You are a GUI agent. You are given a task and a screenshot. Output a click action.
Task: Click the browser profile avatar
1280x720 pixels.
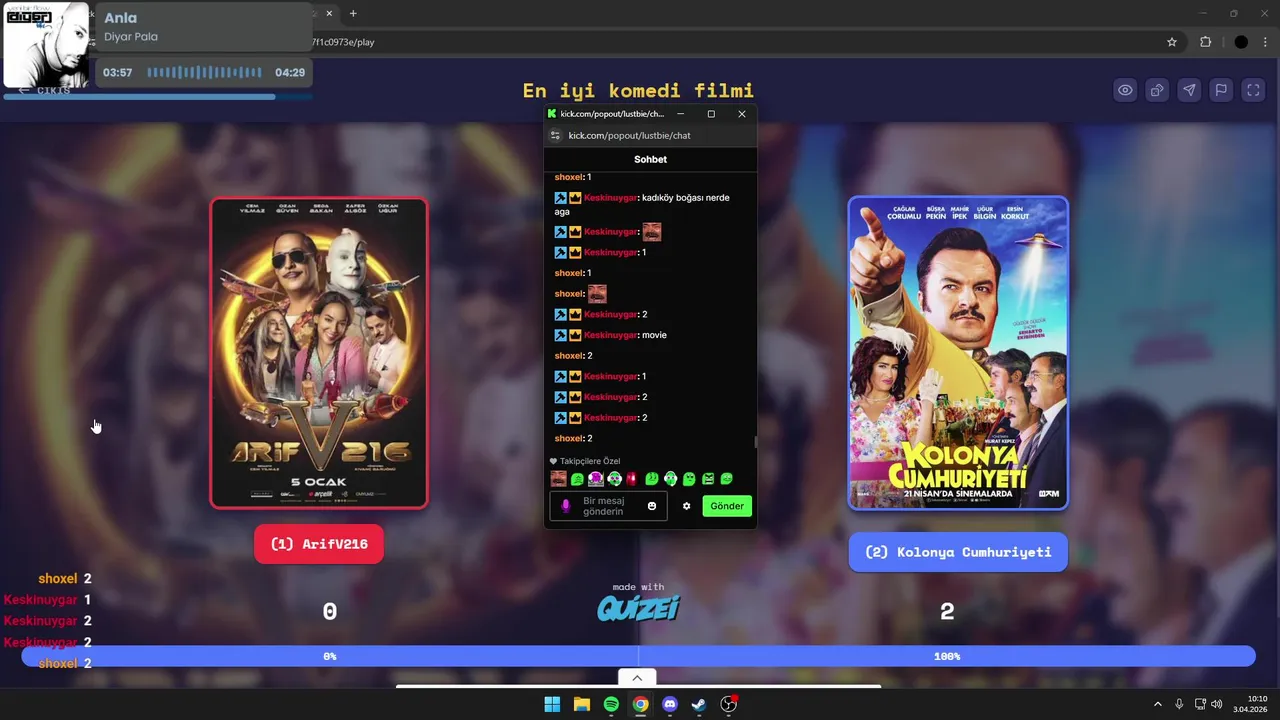tap(1241, 42)
